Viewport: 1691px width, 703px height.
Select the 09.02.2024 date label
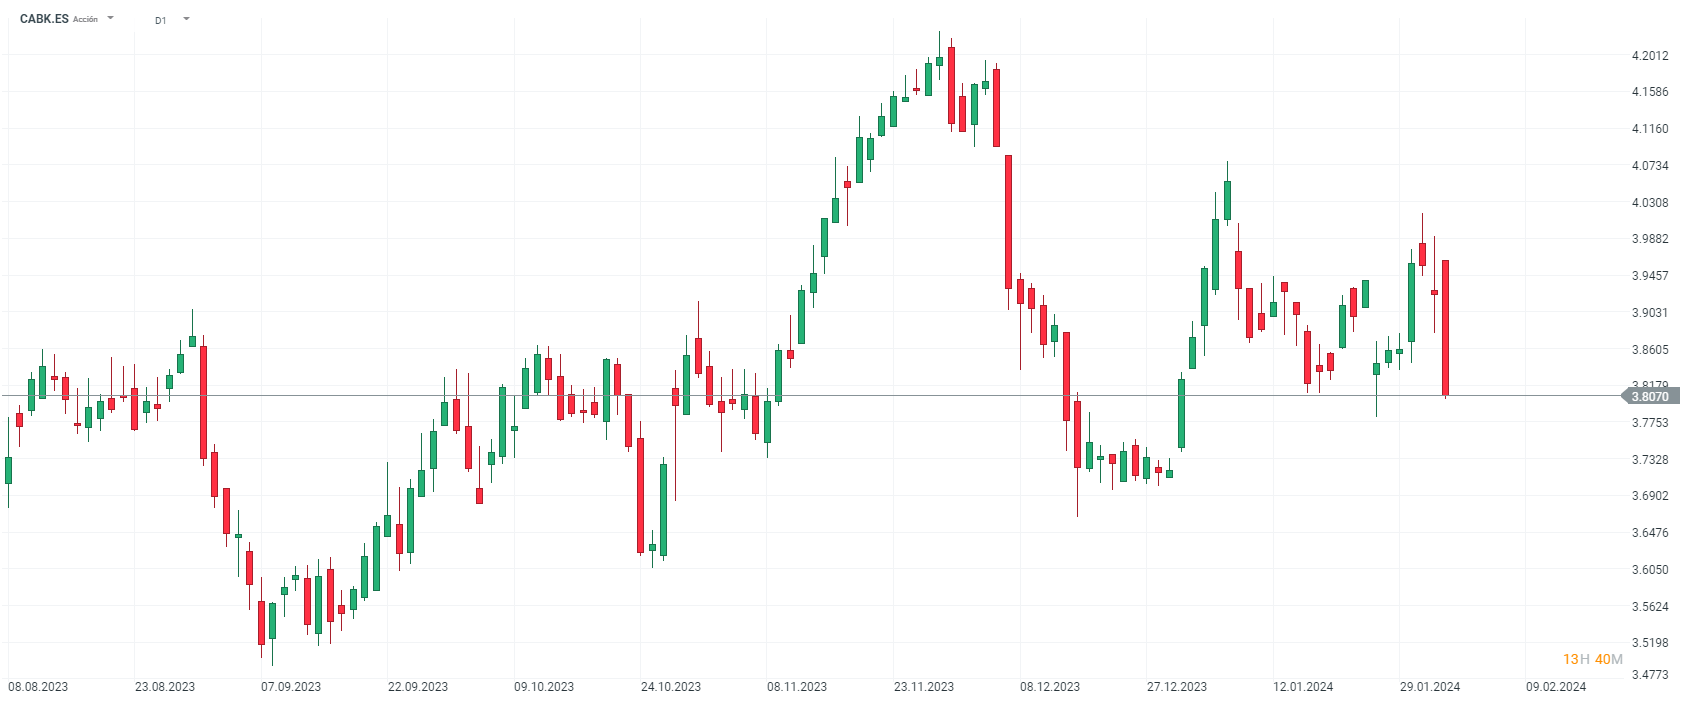click(1556, 687)
